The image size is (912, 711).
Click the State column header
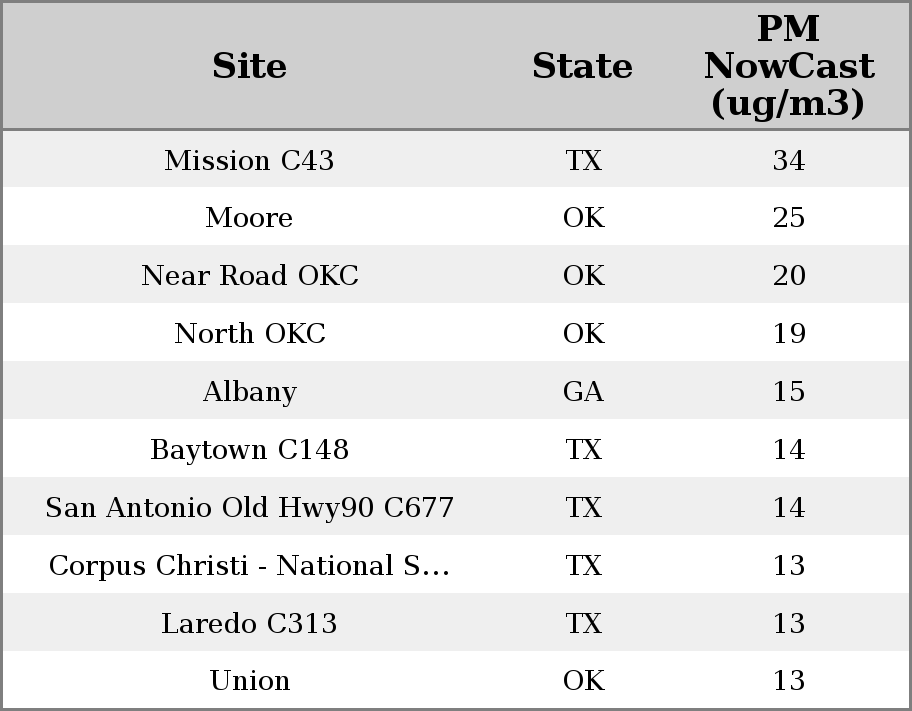tap(582, 66)
